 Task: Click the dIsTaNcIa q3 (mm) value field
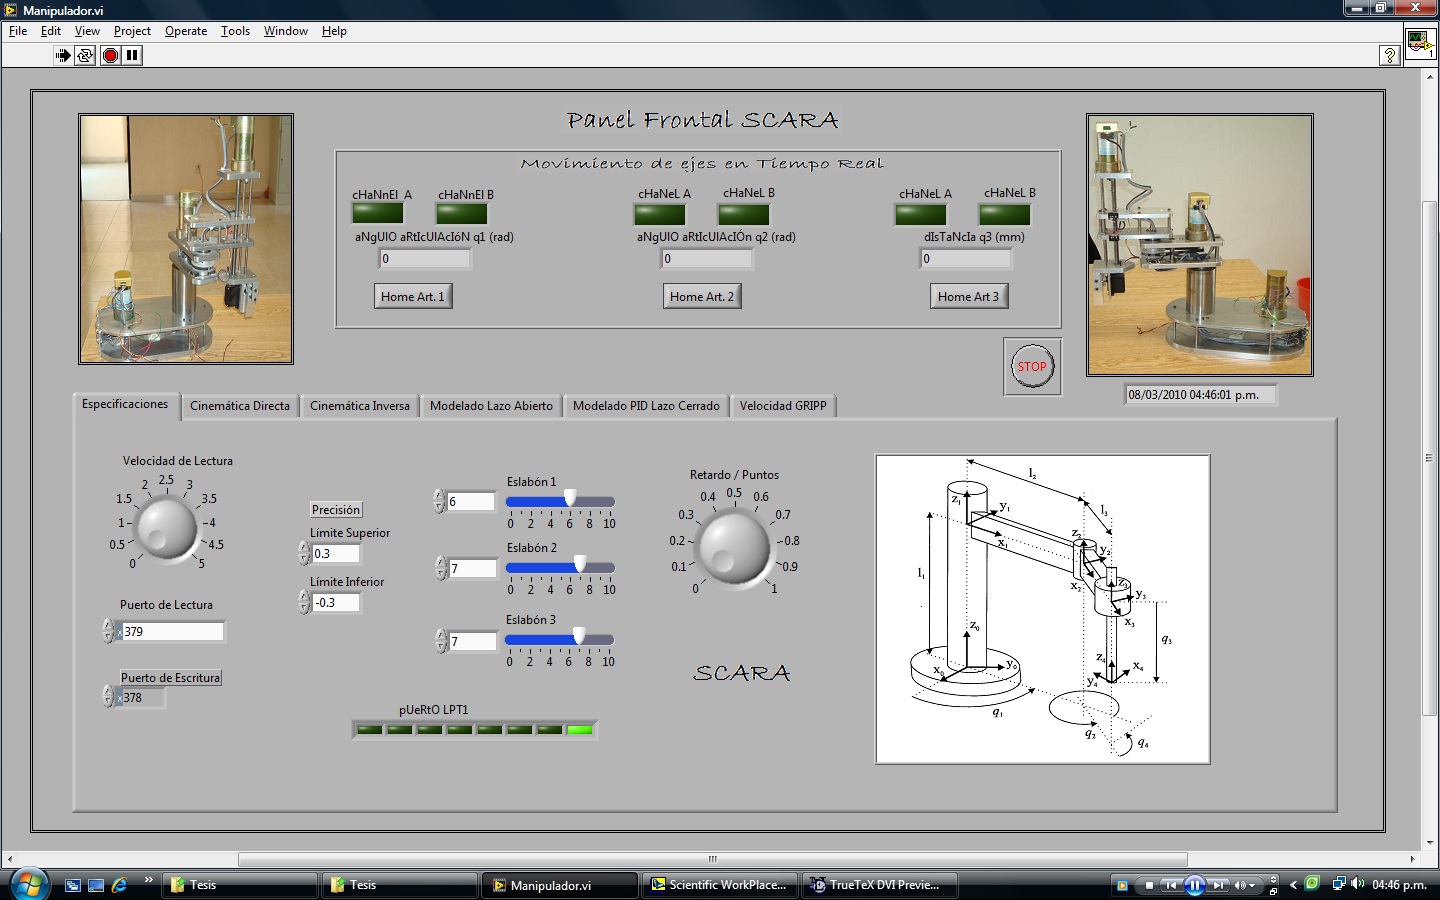pyautogui.click(x=965, y=259)
